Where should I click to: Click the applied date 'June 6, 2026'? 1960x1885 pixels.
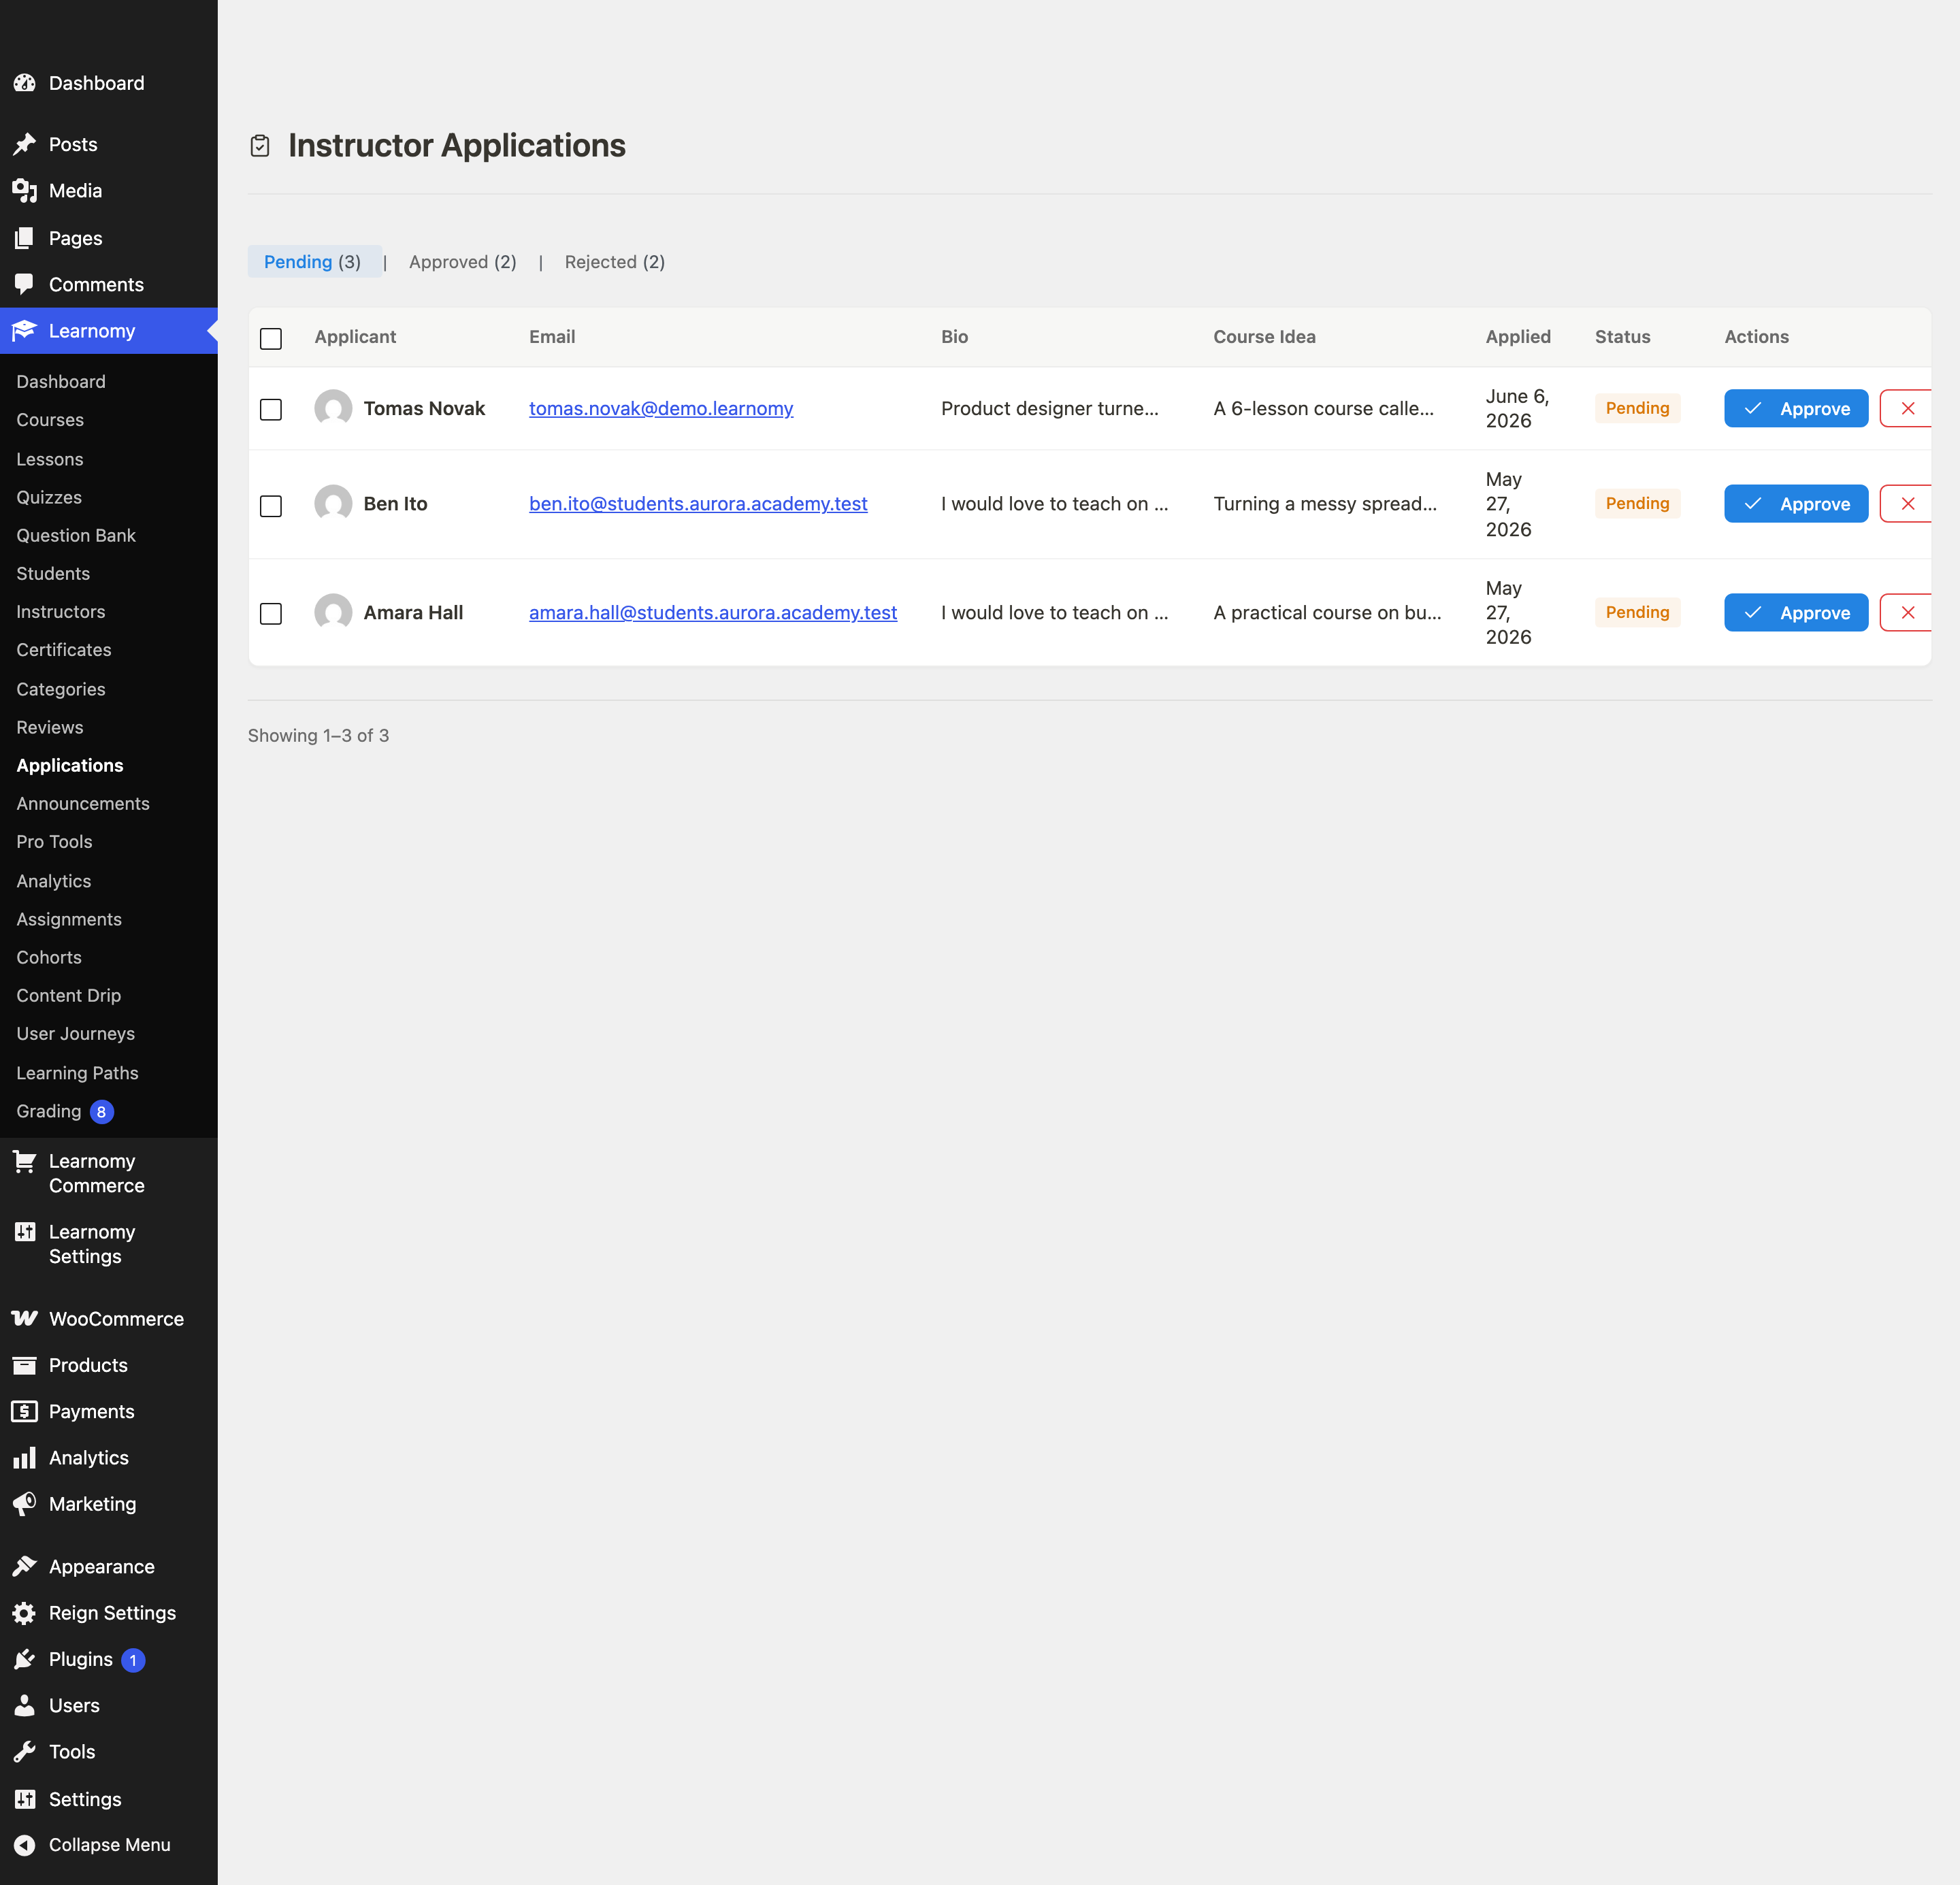click(1517, 408)
